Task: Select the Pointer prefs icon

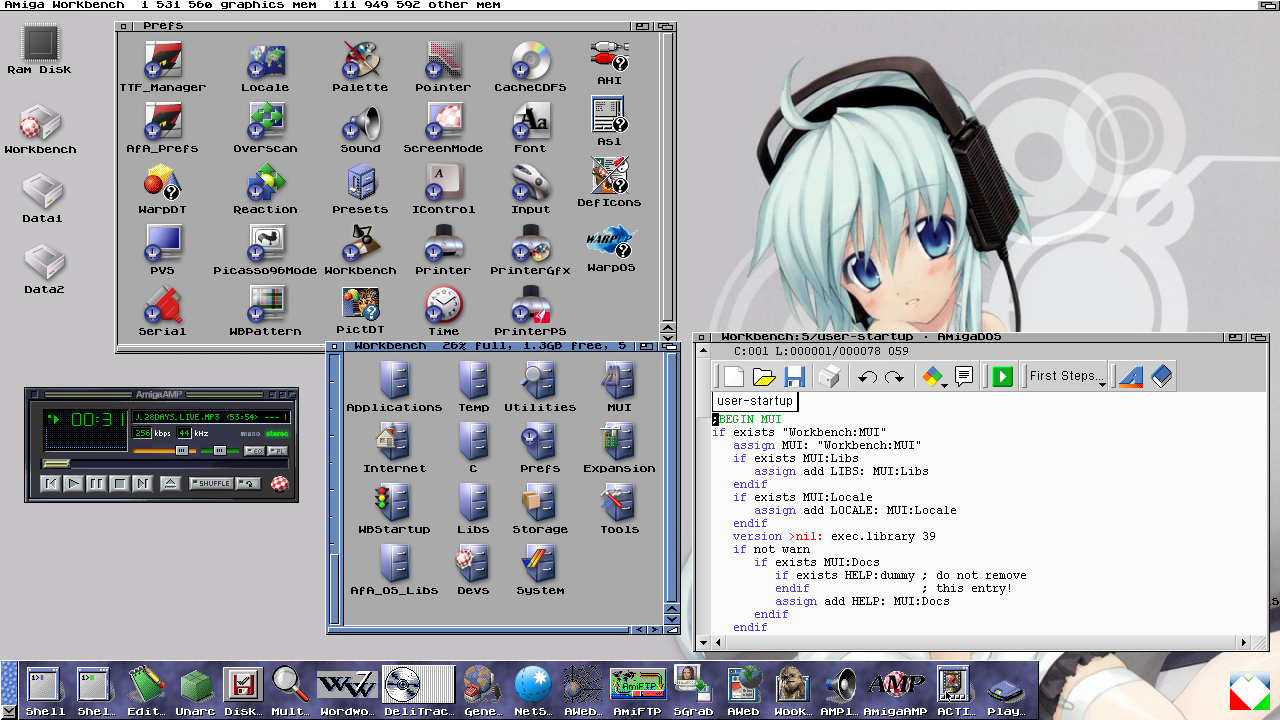Action: (x=443, y=67)
